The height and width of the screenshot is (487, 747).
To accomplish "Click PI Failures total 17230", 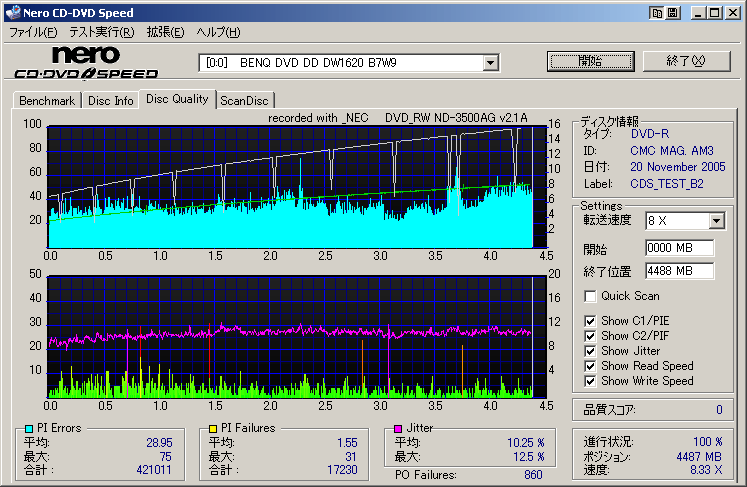I will (x=342, y=470).
